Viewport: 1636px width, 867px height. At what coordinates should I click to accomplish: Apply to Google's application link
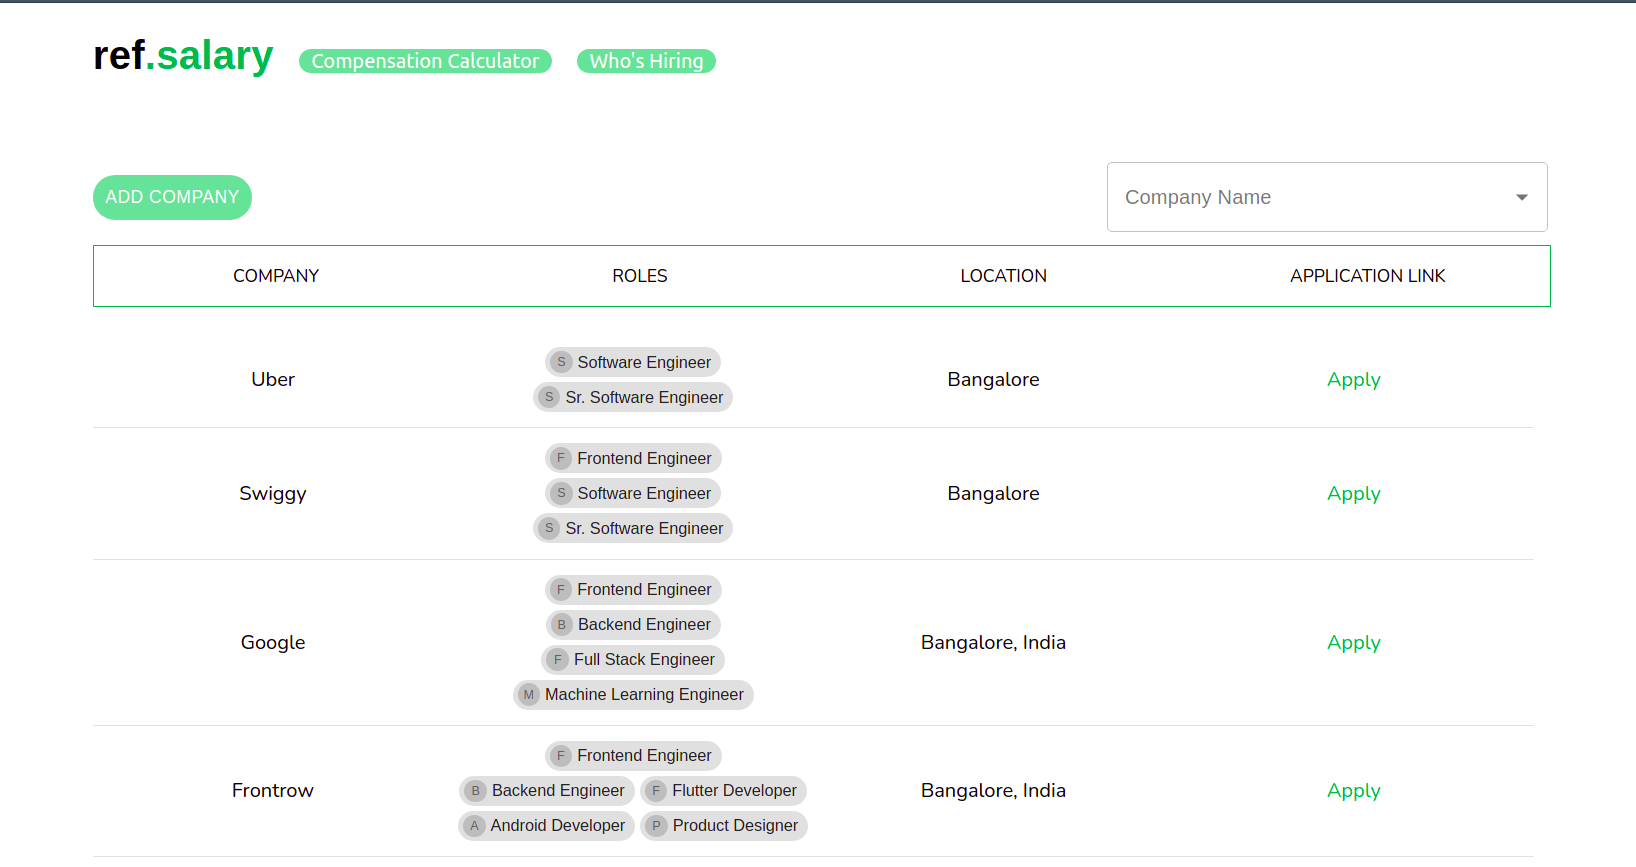point(1354,643)
